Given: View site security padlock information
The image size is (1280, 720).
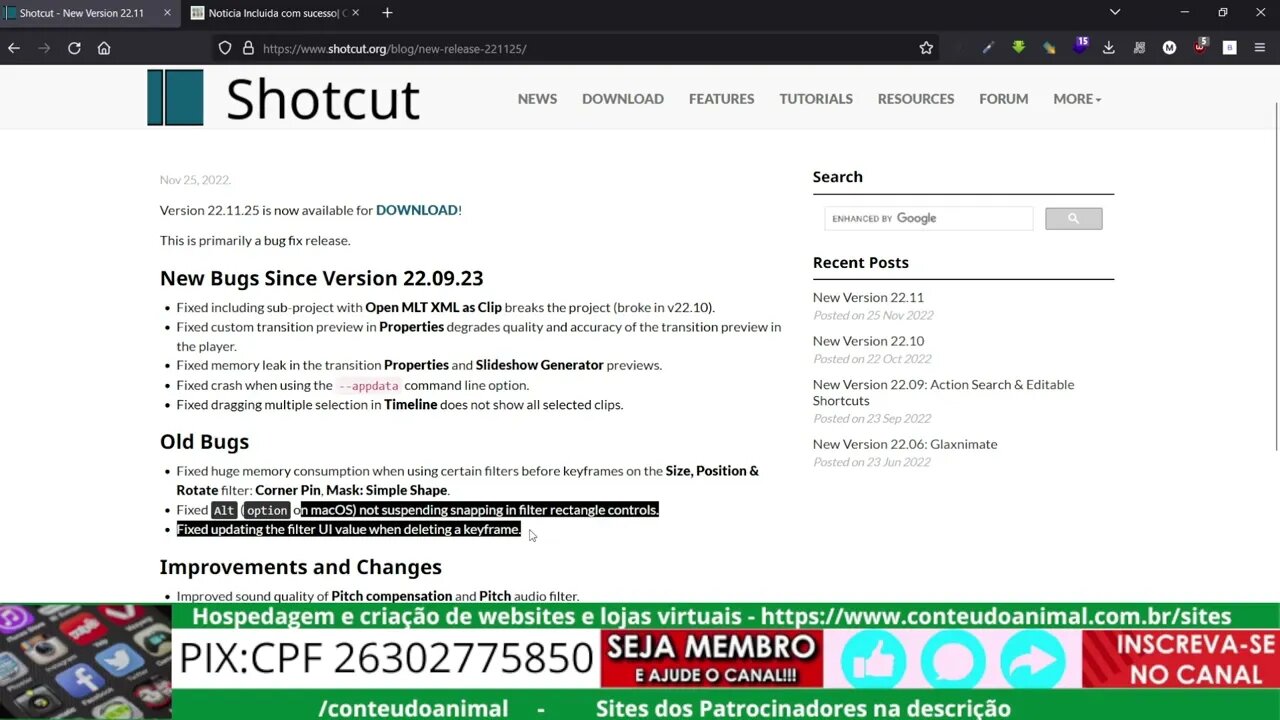Looking at the screenshot, I should [248, 48].
